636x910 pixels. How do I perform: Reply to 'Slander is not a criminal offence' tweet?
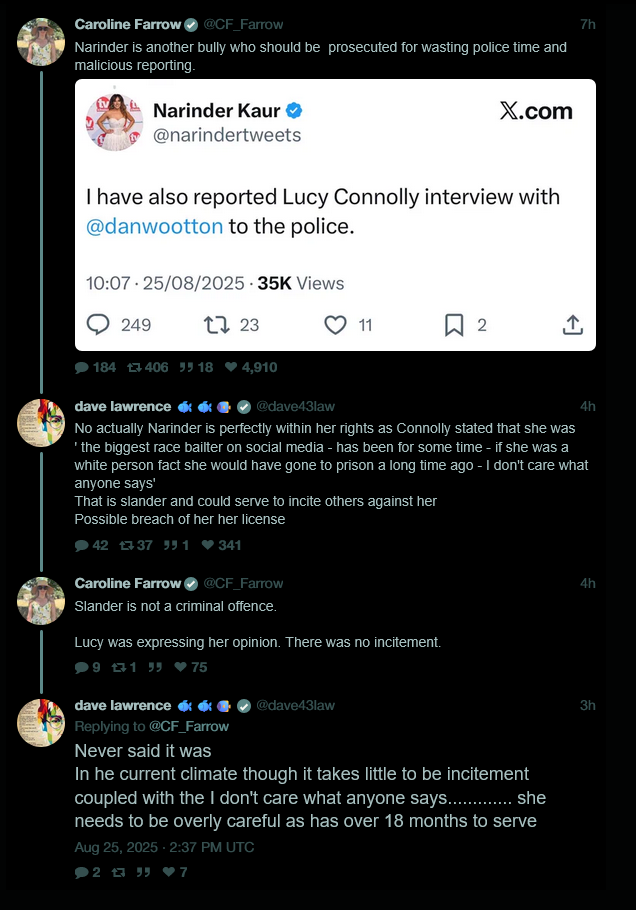point(88,667)
